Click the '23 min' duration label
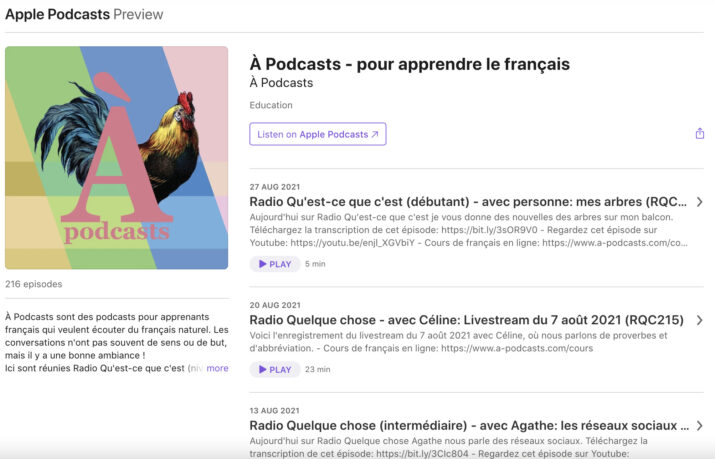The image size is (715, 459). (x=317, y=369)
